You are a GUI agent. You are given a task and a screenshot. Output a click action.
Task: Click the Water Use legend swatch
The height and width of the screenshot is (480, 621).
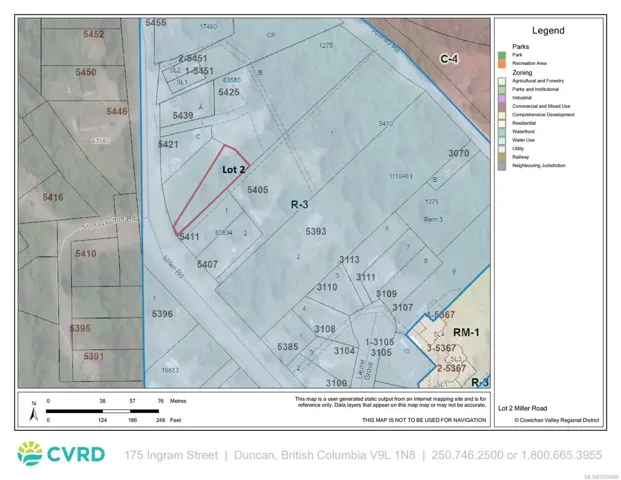coord(501,140)
